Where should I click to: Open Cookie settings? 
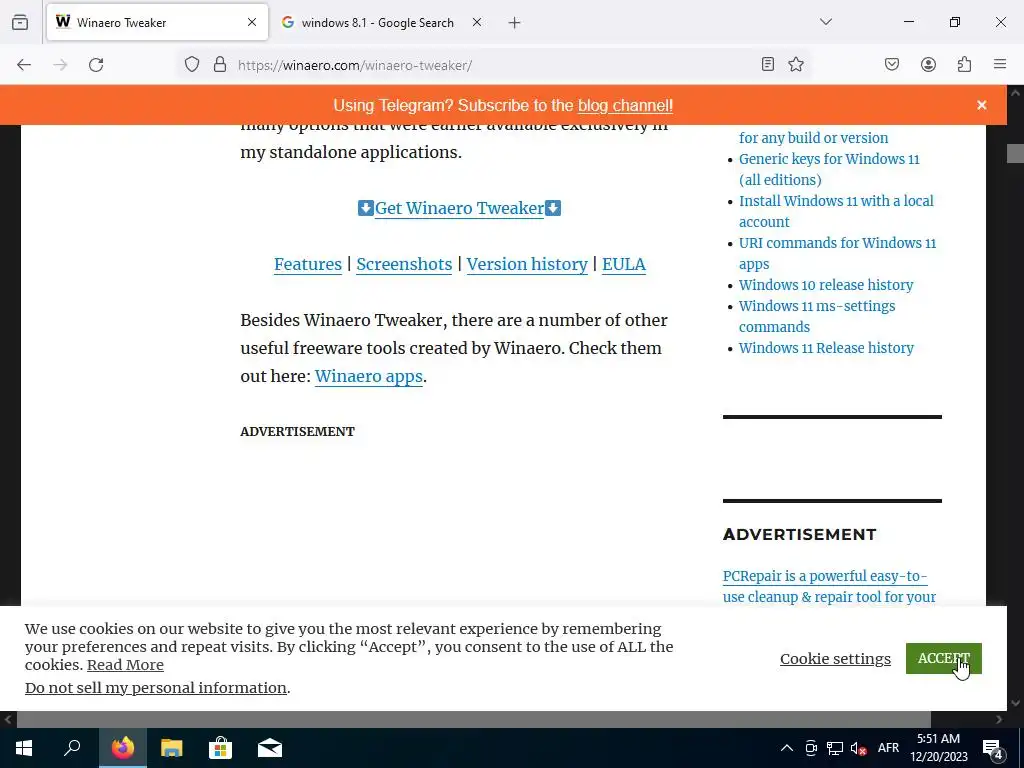pyautogui.click(x=835, y=659)
